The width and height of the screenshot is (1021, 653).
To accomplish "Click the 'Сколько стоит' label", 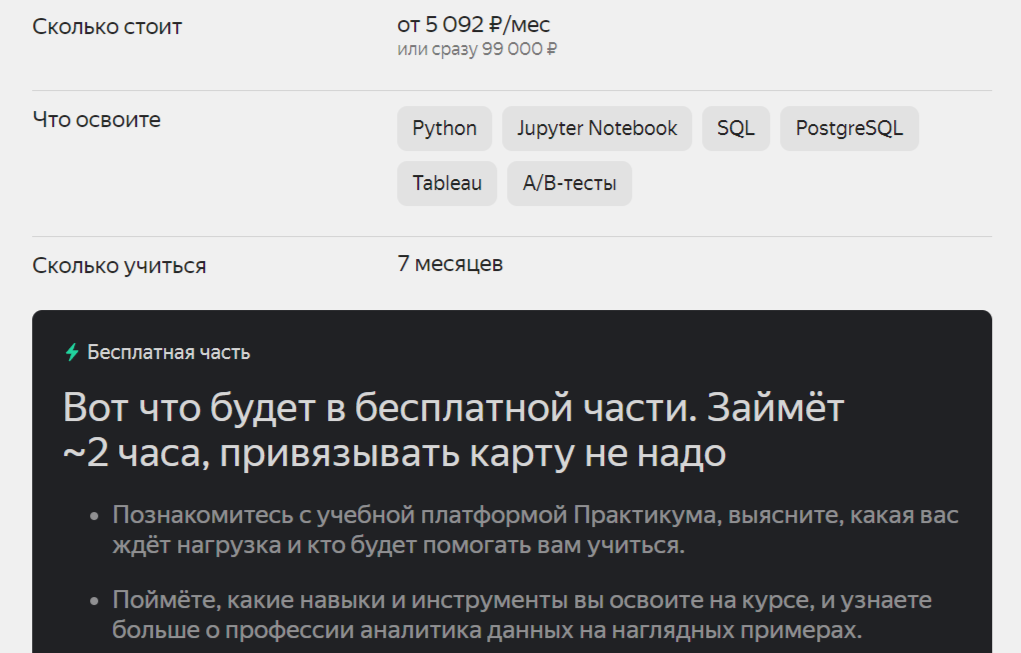I will (x=107, y=27).
